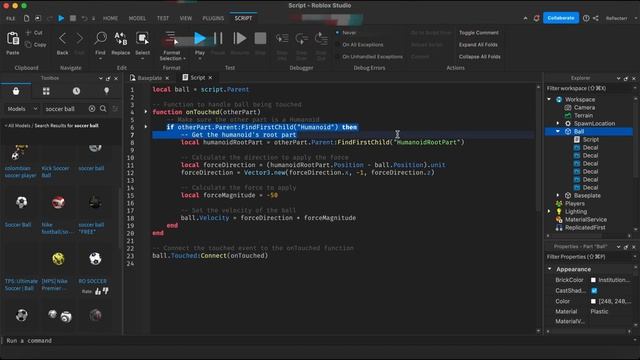Collapse the Appearance properties section
640x360 pixels.
[x=550, y=269]
